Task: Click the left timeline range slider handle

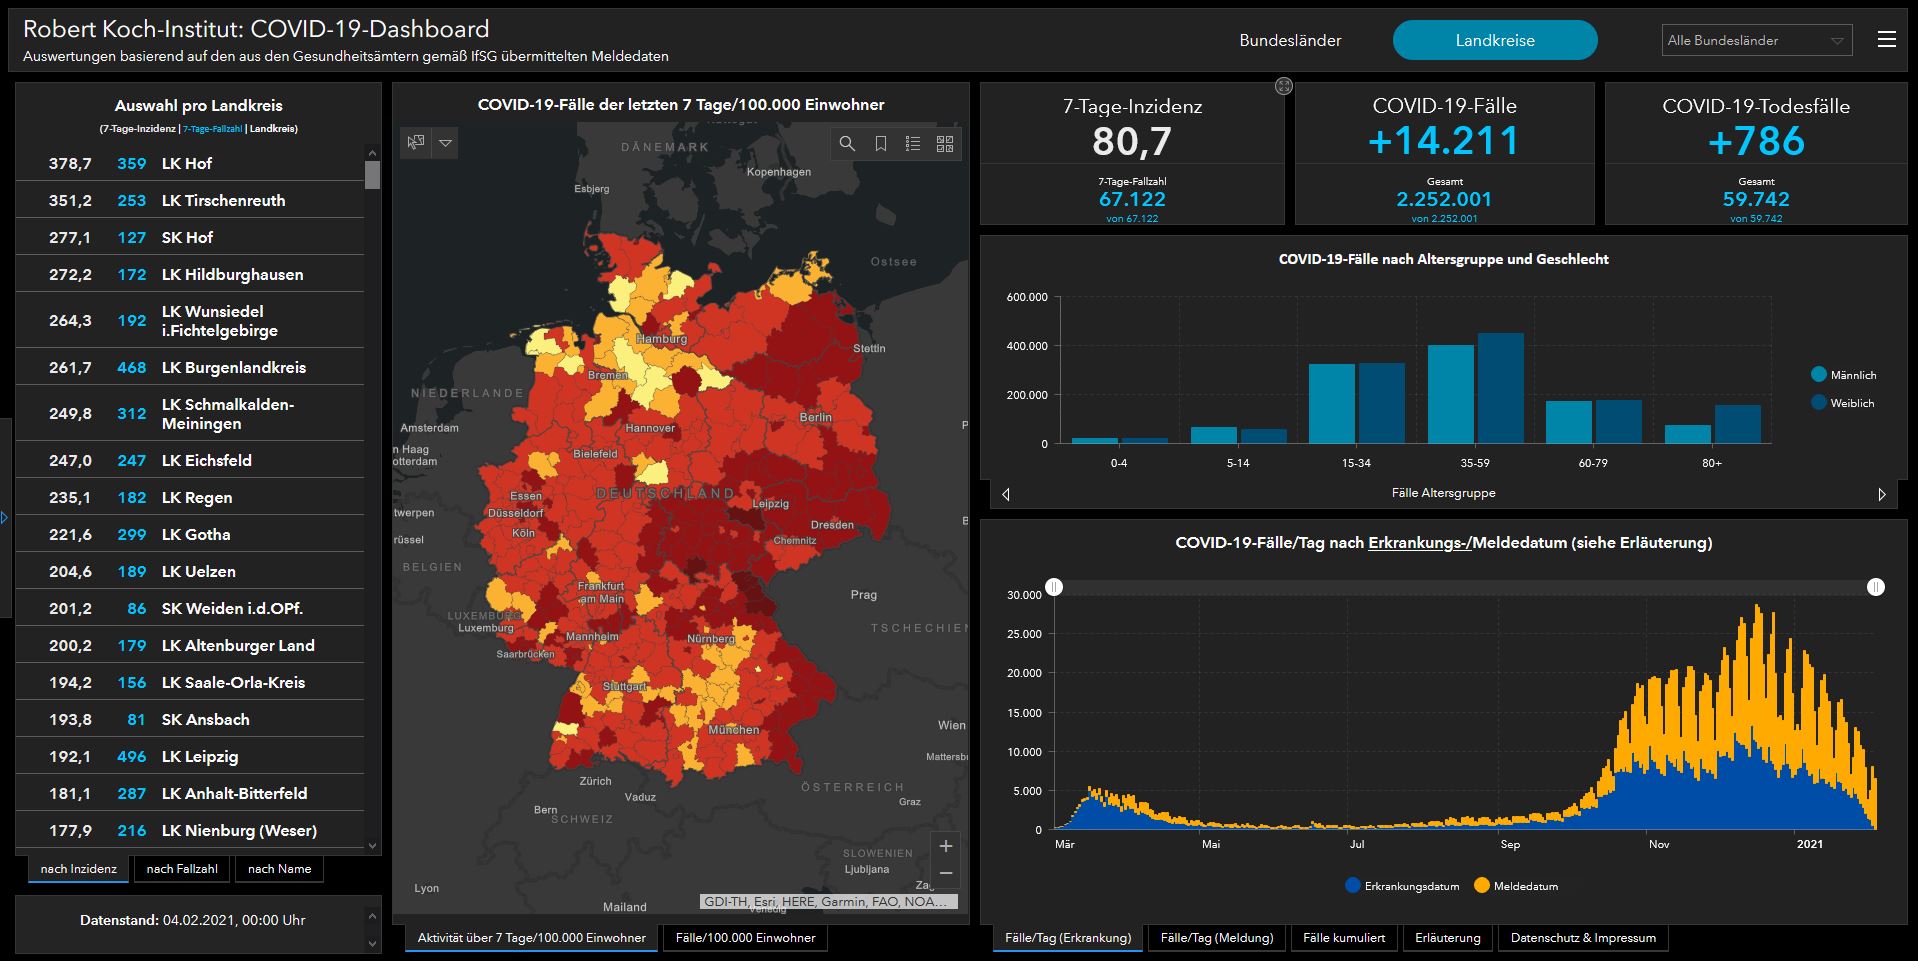Action: (x=1054, y=587)
